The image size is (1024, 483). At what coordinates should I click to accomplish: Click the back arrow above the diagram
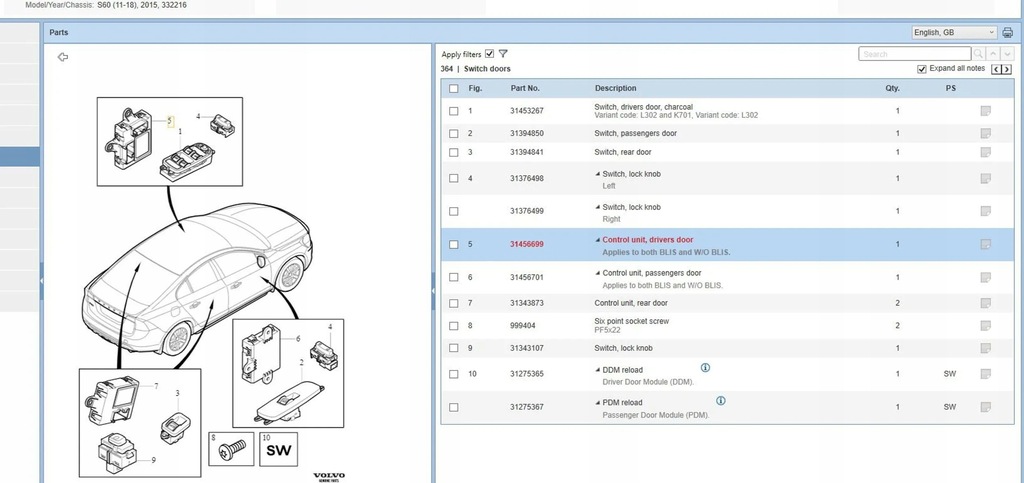tap(63, 57)
